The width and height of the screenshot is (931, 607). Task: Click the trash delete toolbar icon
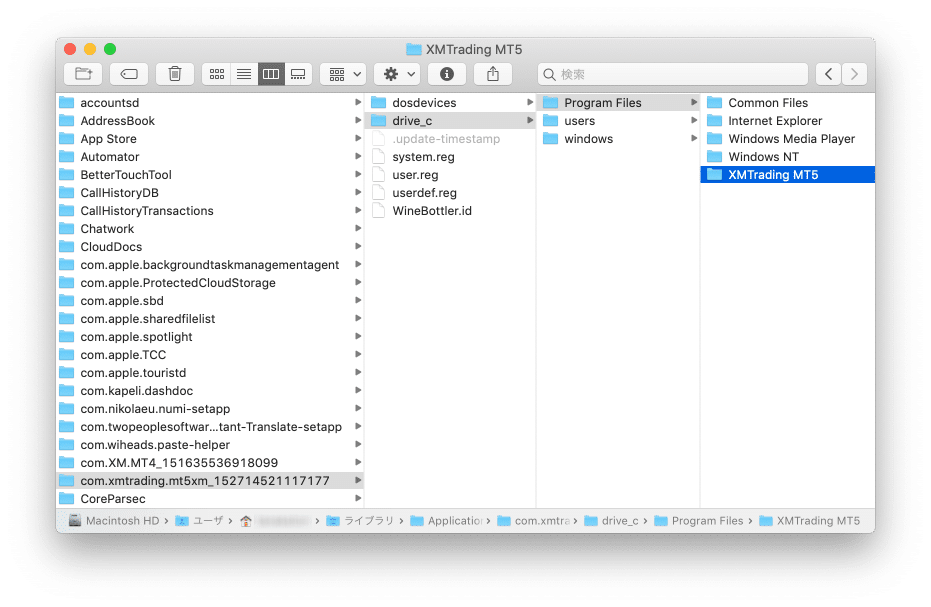coord(175,74)
